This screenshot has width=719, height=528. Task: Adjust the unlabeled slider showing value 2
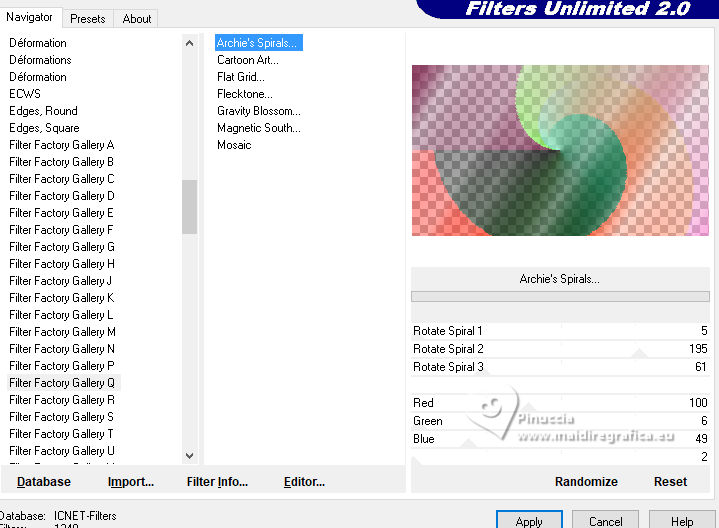point(560,456)
